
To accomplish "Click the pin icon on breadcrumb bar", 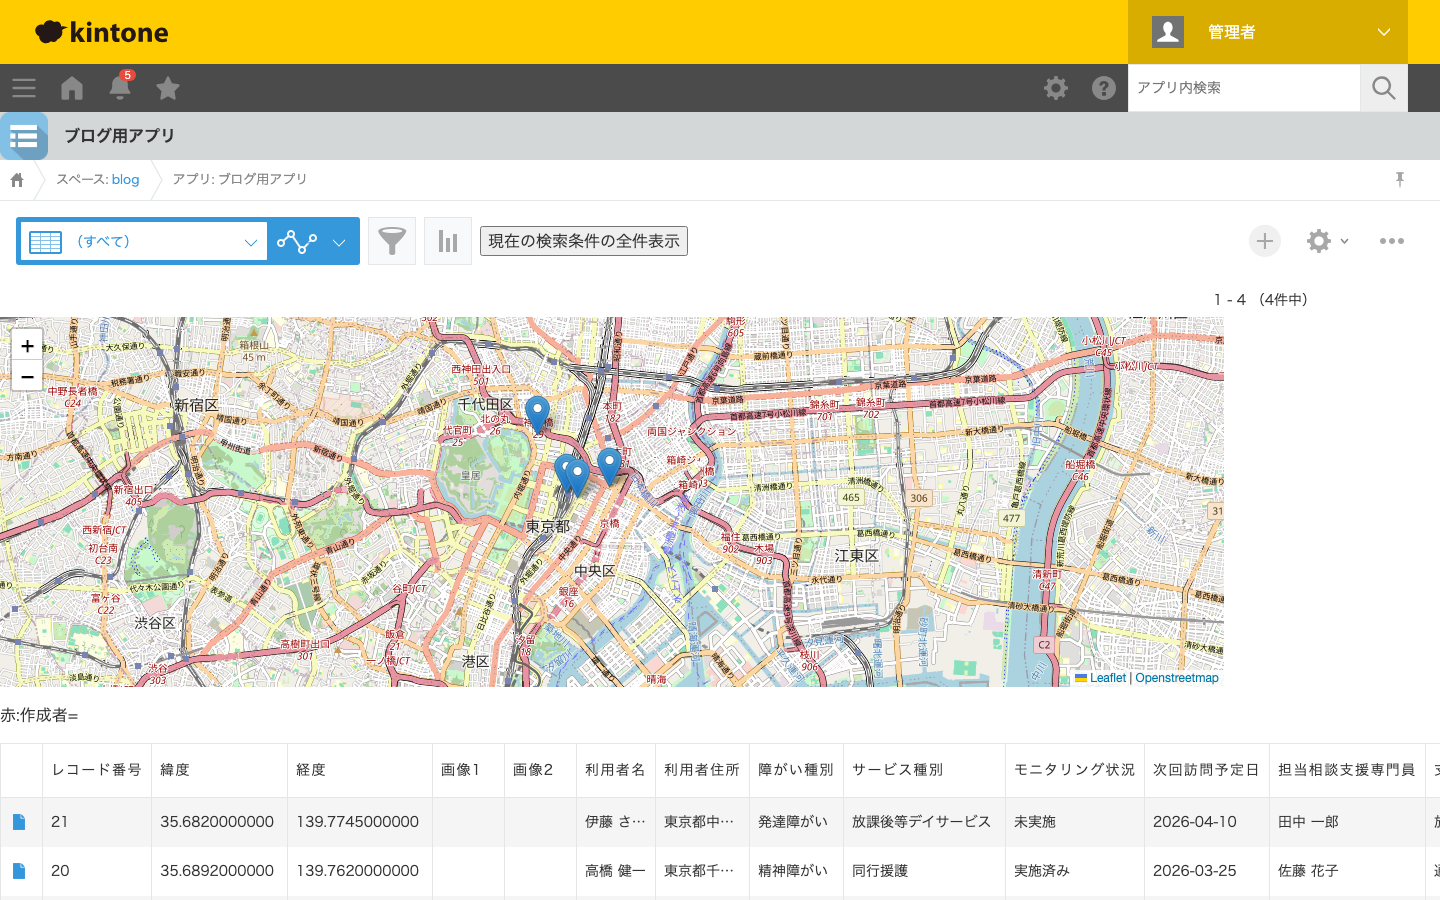I will [x=1400, y=179].
